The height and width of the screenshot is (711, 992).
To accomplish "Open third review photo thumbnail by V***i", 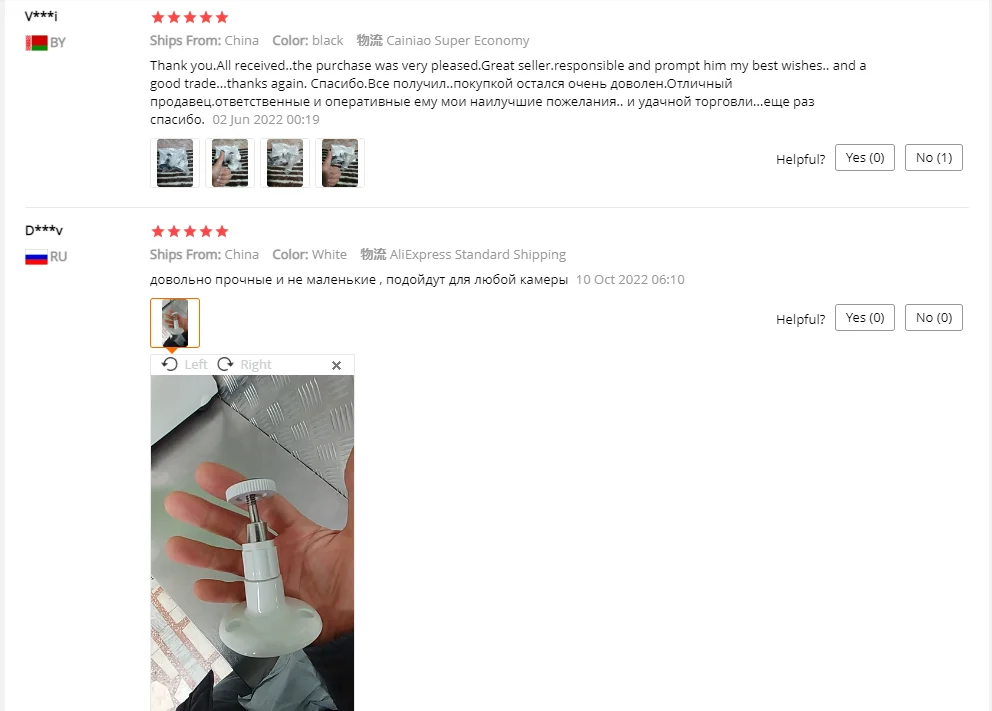I will tap(285, 163).
